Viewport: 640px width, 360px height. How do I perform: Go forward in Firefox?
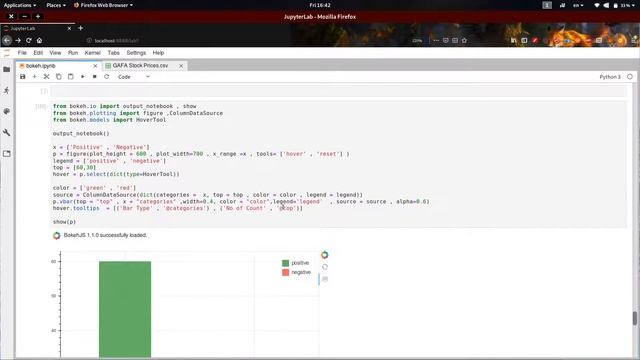[18, 40]
